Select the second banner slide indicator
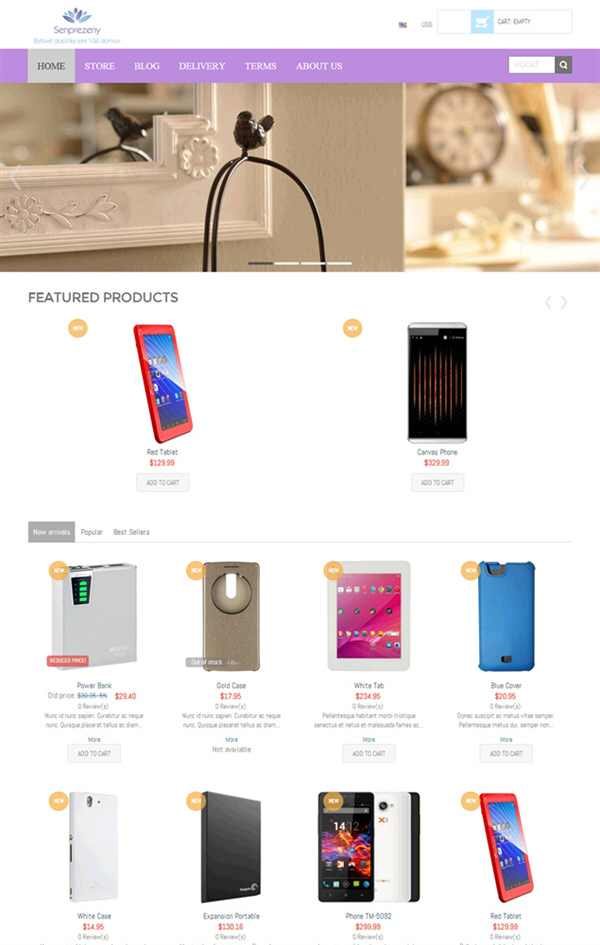600x945 pixels. [287, 263]
